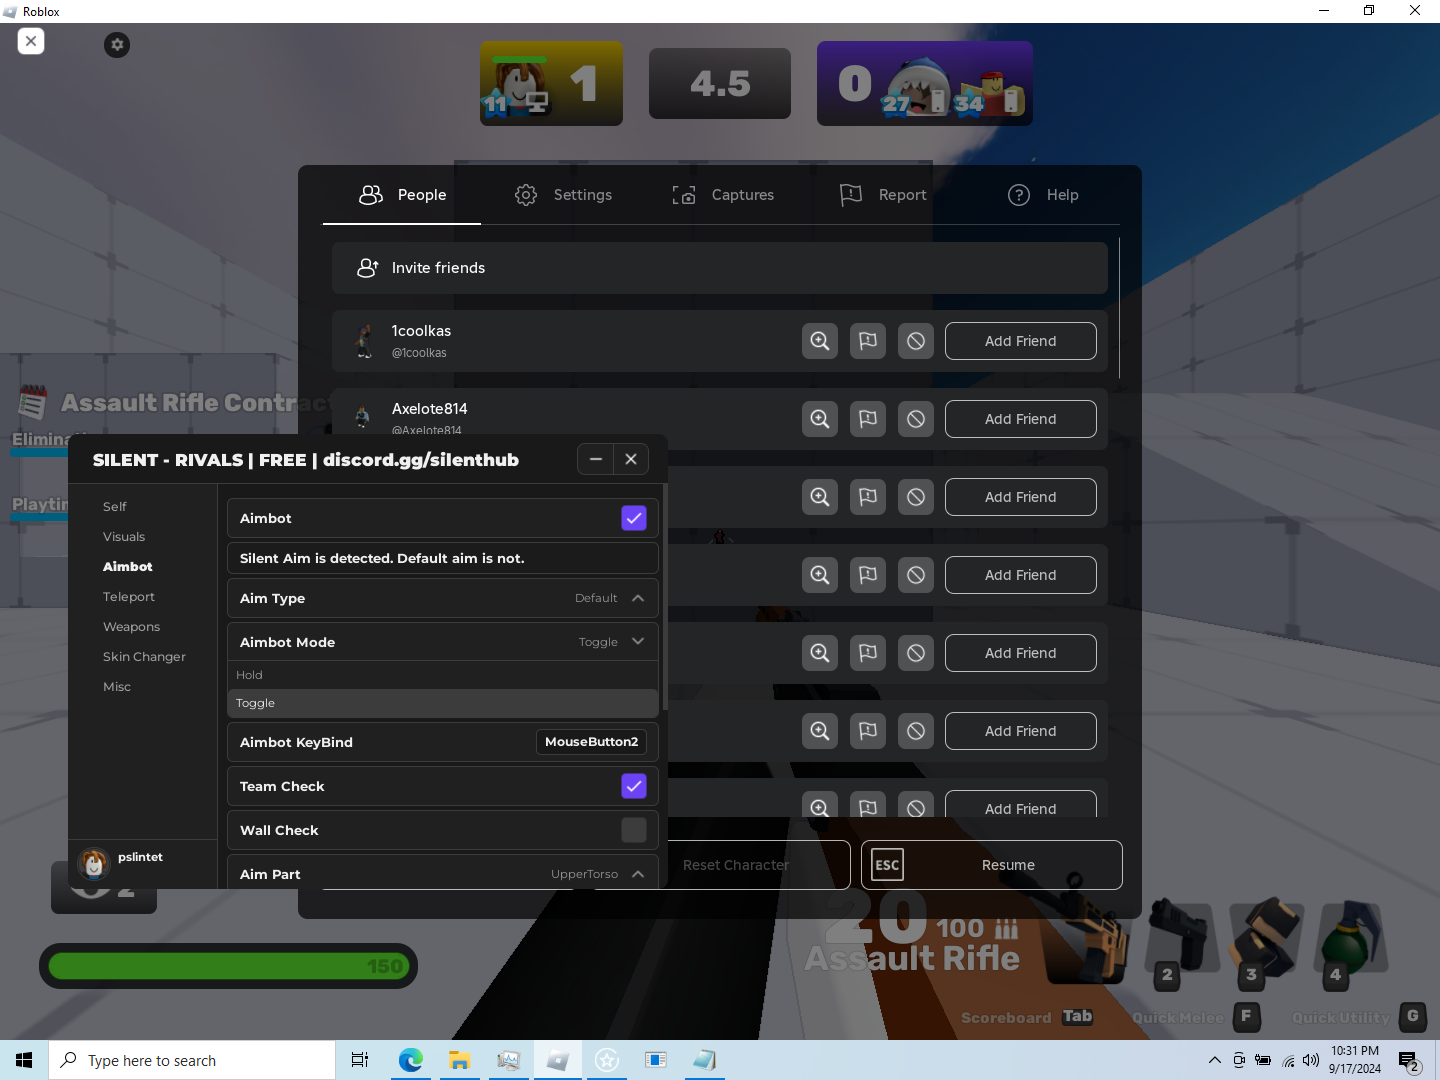
Task: Add Axelote814 as friend
Action: [x=1020, y=419]
